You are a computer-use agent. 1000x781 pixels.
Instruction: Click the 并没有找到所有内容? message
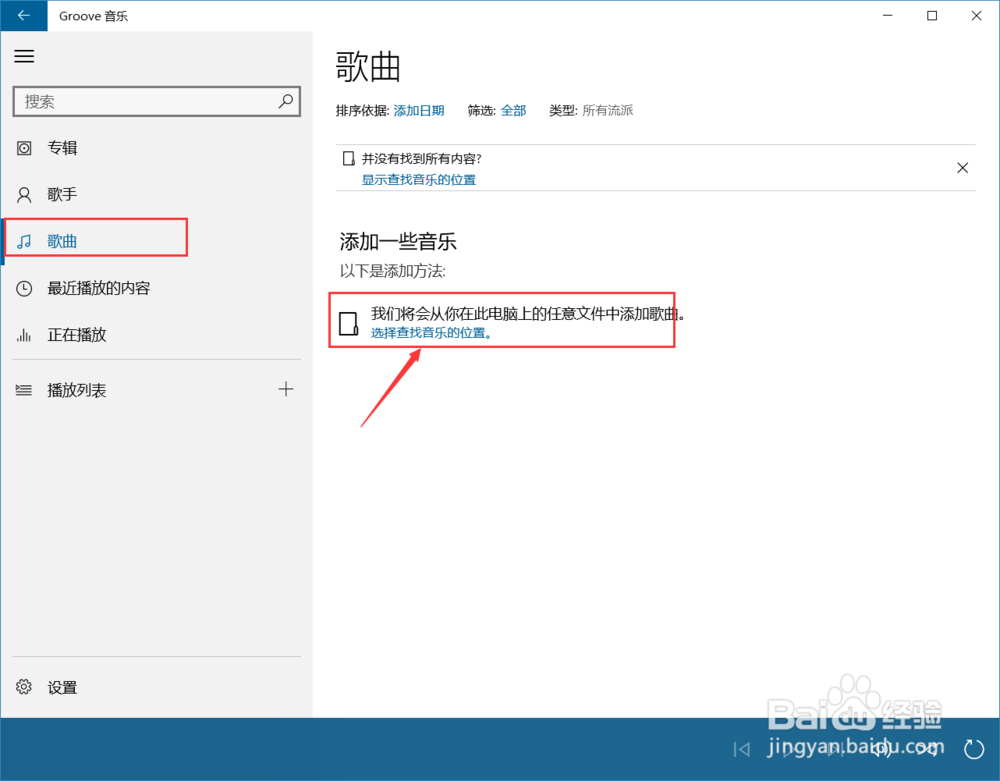click(422, 159)
